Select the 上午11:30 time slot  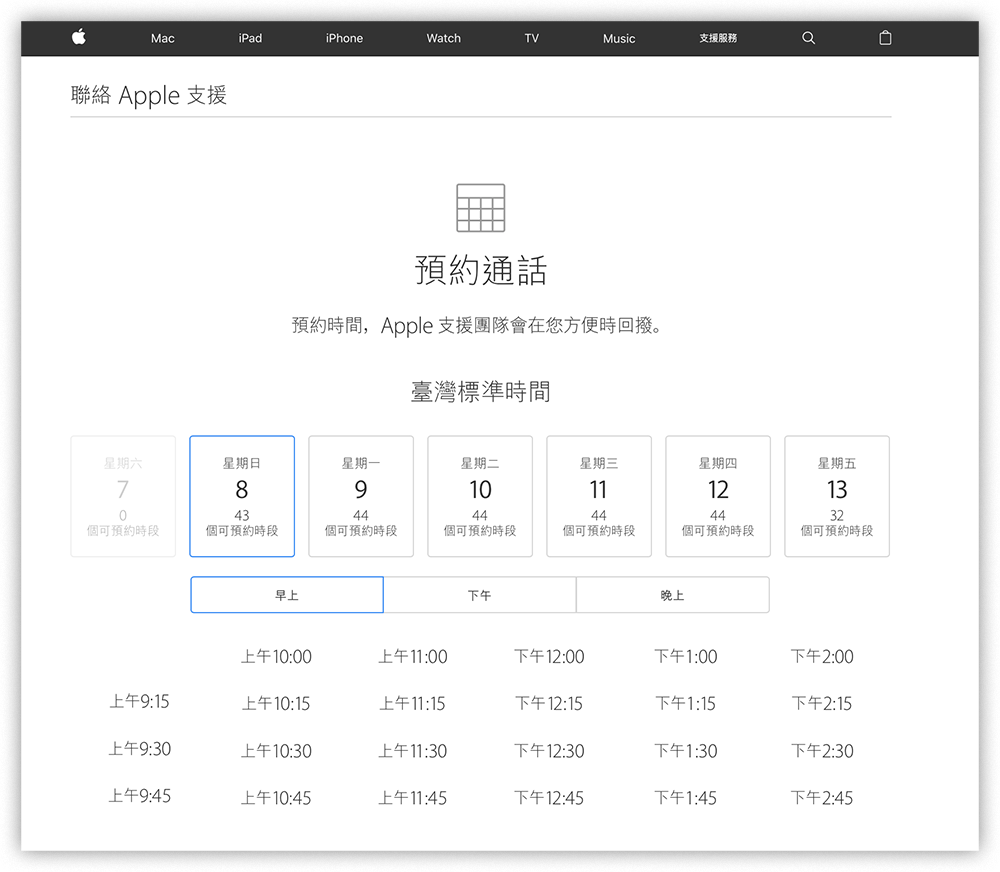[x=413, y=751]
